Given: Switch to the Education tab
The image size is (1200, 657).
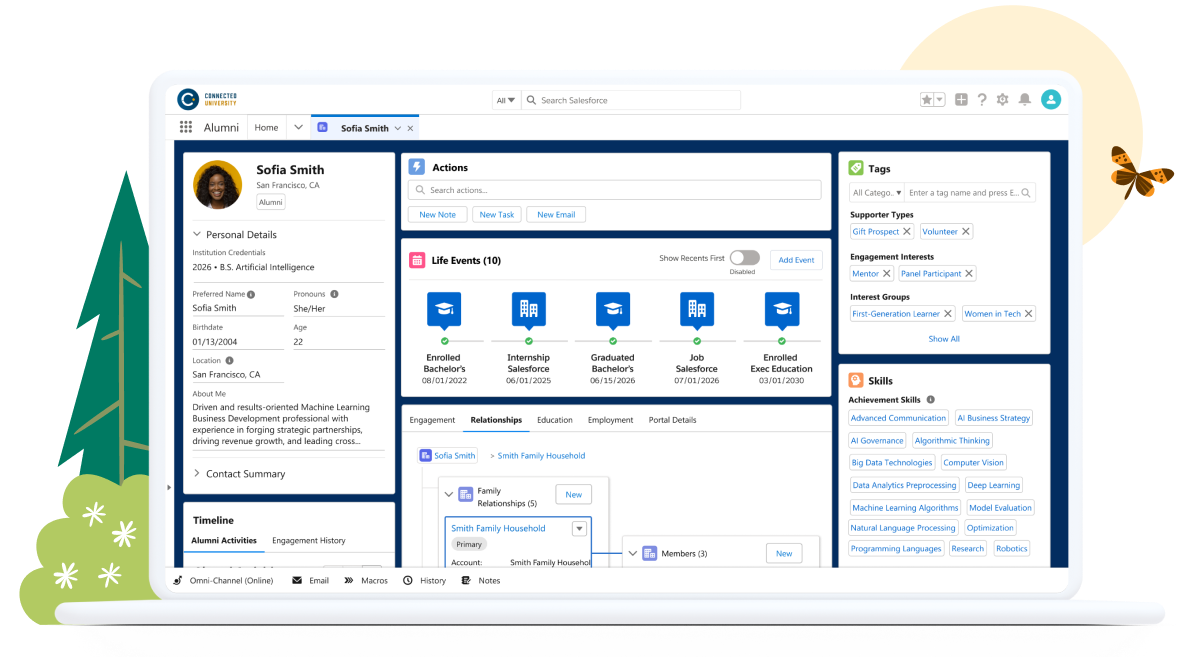Looking at the screenshot, I should (x=554, y=420).
